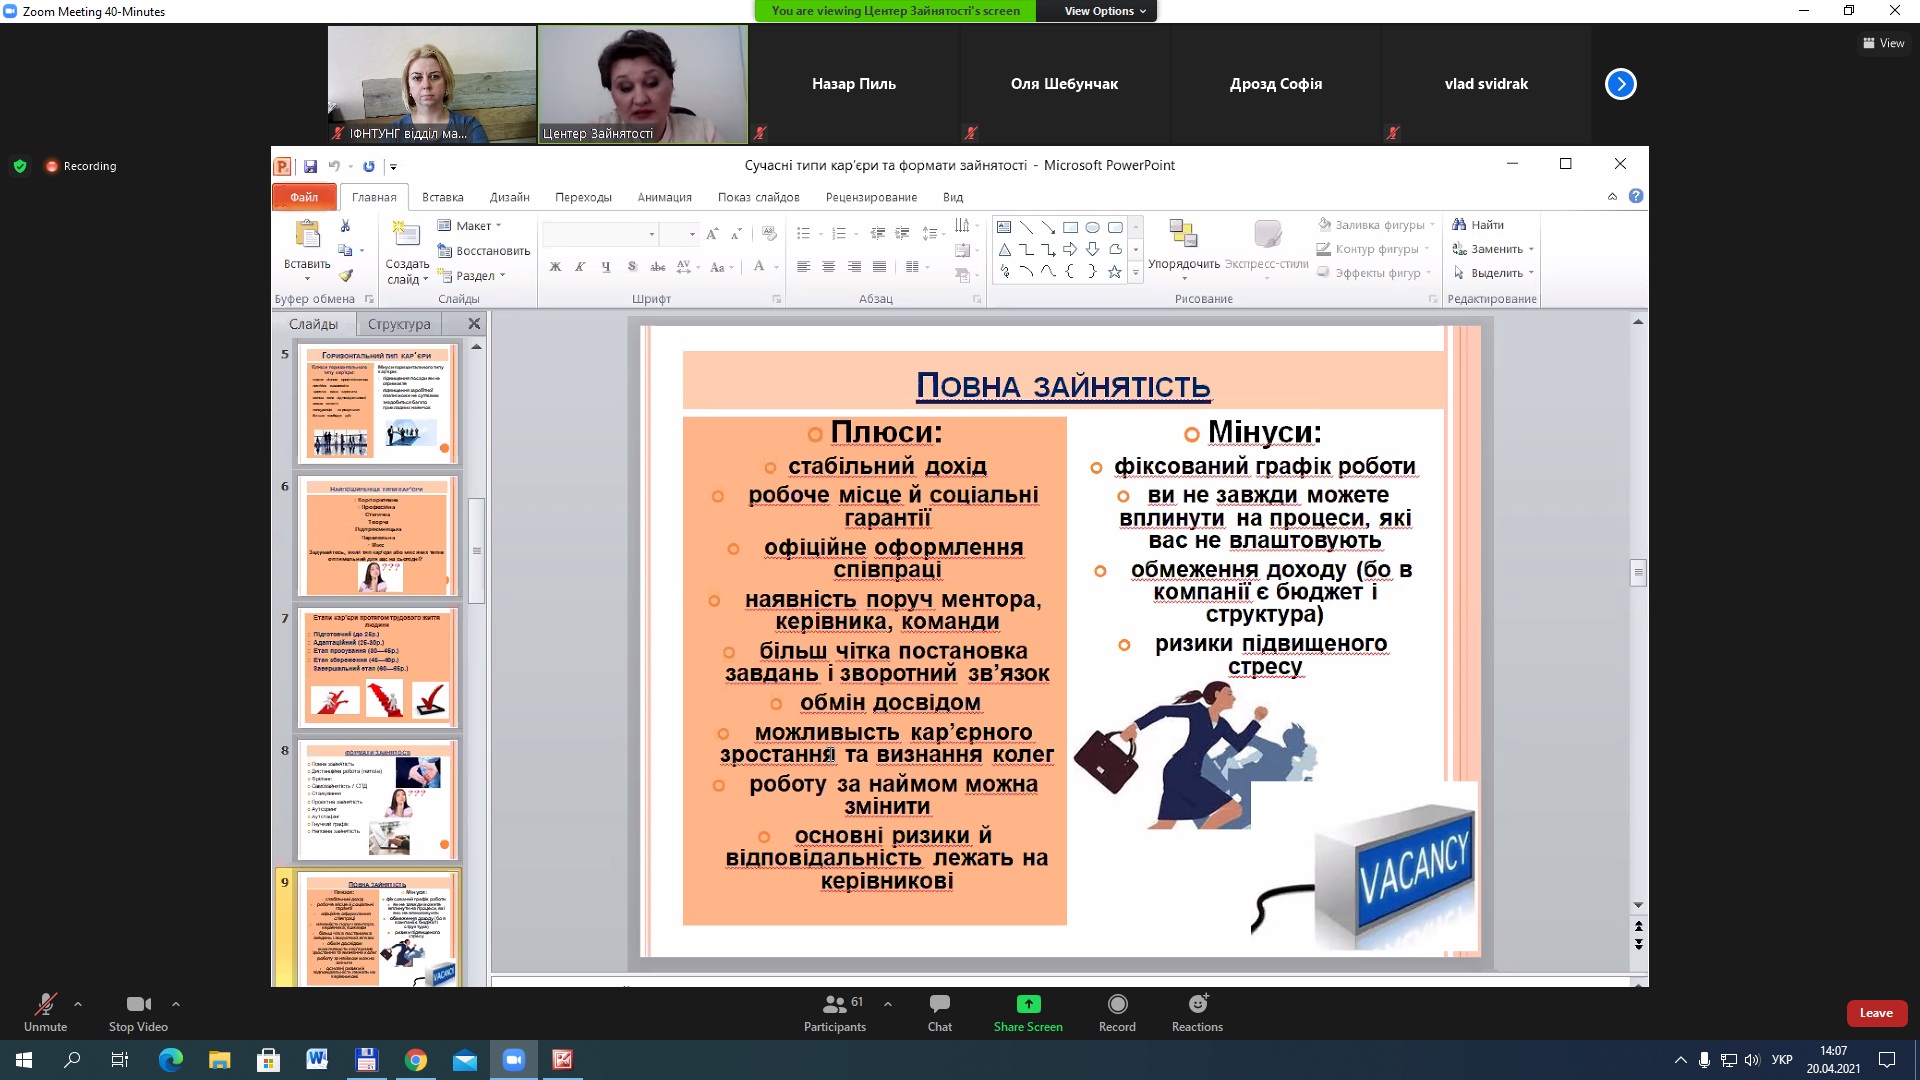Switch layout via the View button
Screen dimensions: 1920x1080
tap(1883, 43)
